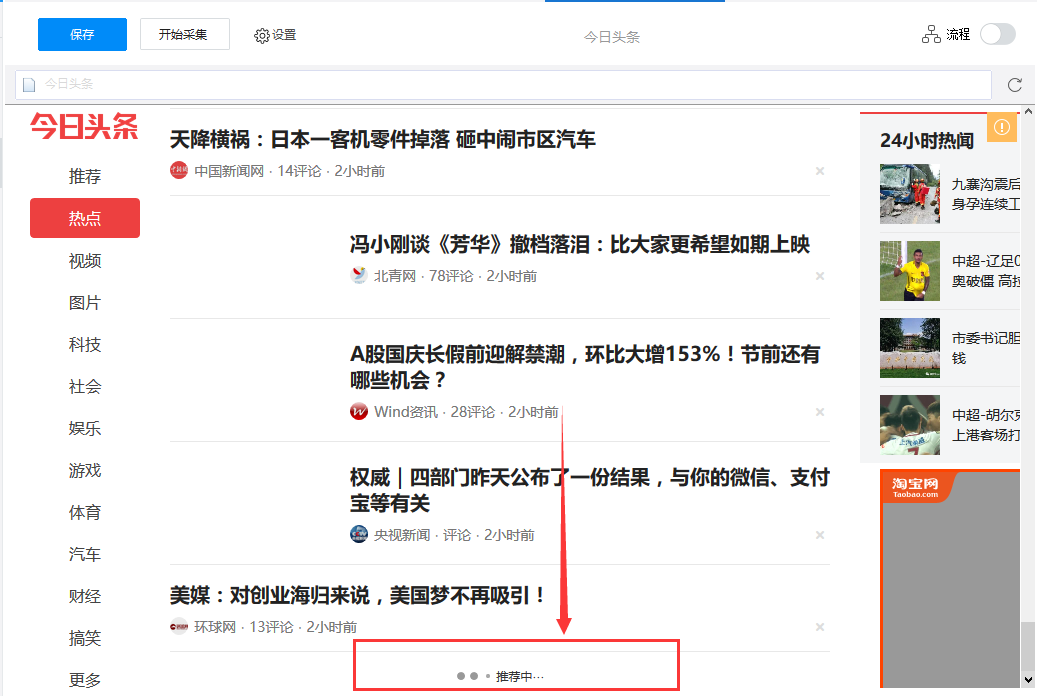
Task: Open headline about 美媒 创业海归
Action: (x=359, y=596)
